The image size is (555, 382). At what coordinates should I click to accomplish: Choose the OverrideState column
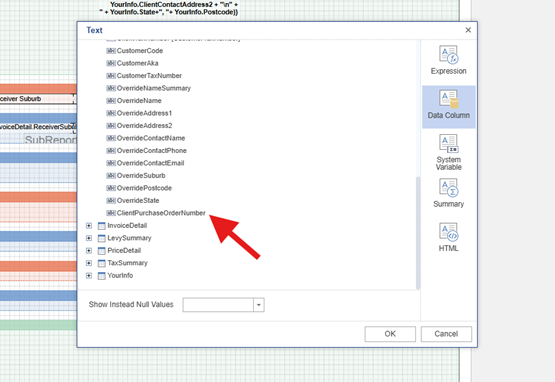click(138, 200)
